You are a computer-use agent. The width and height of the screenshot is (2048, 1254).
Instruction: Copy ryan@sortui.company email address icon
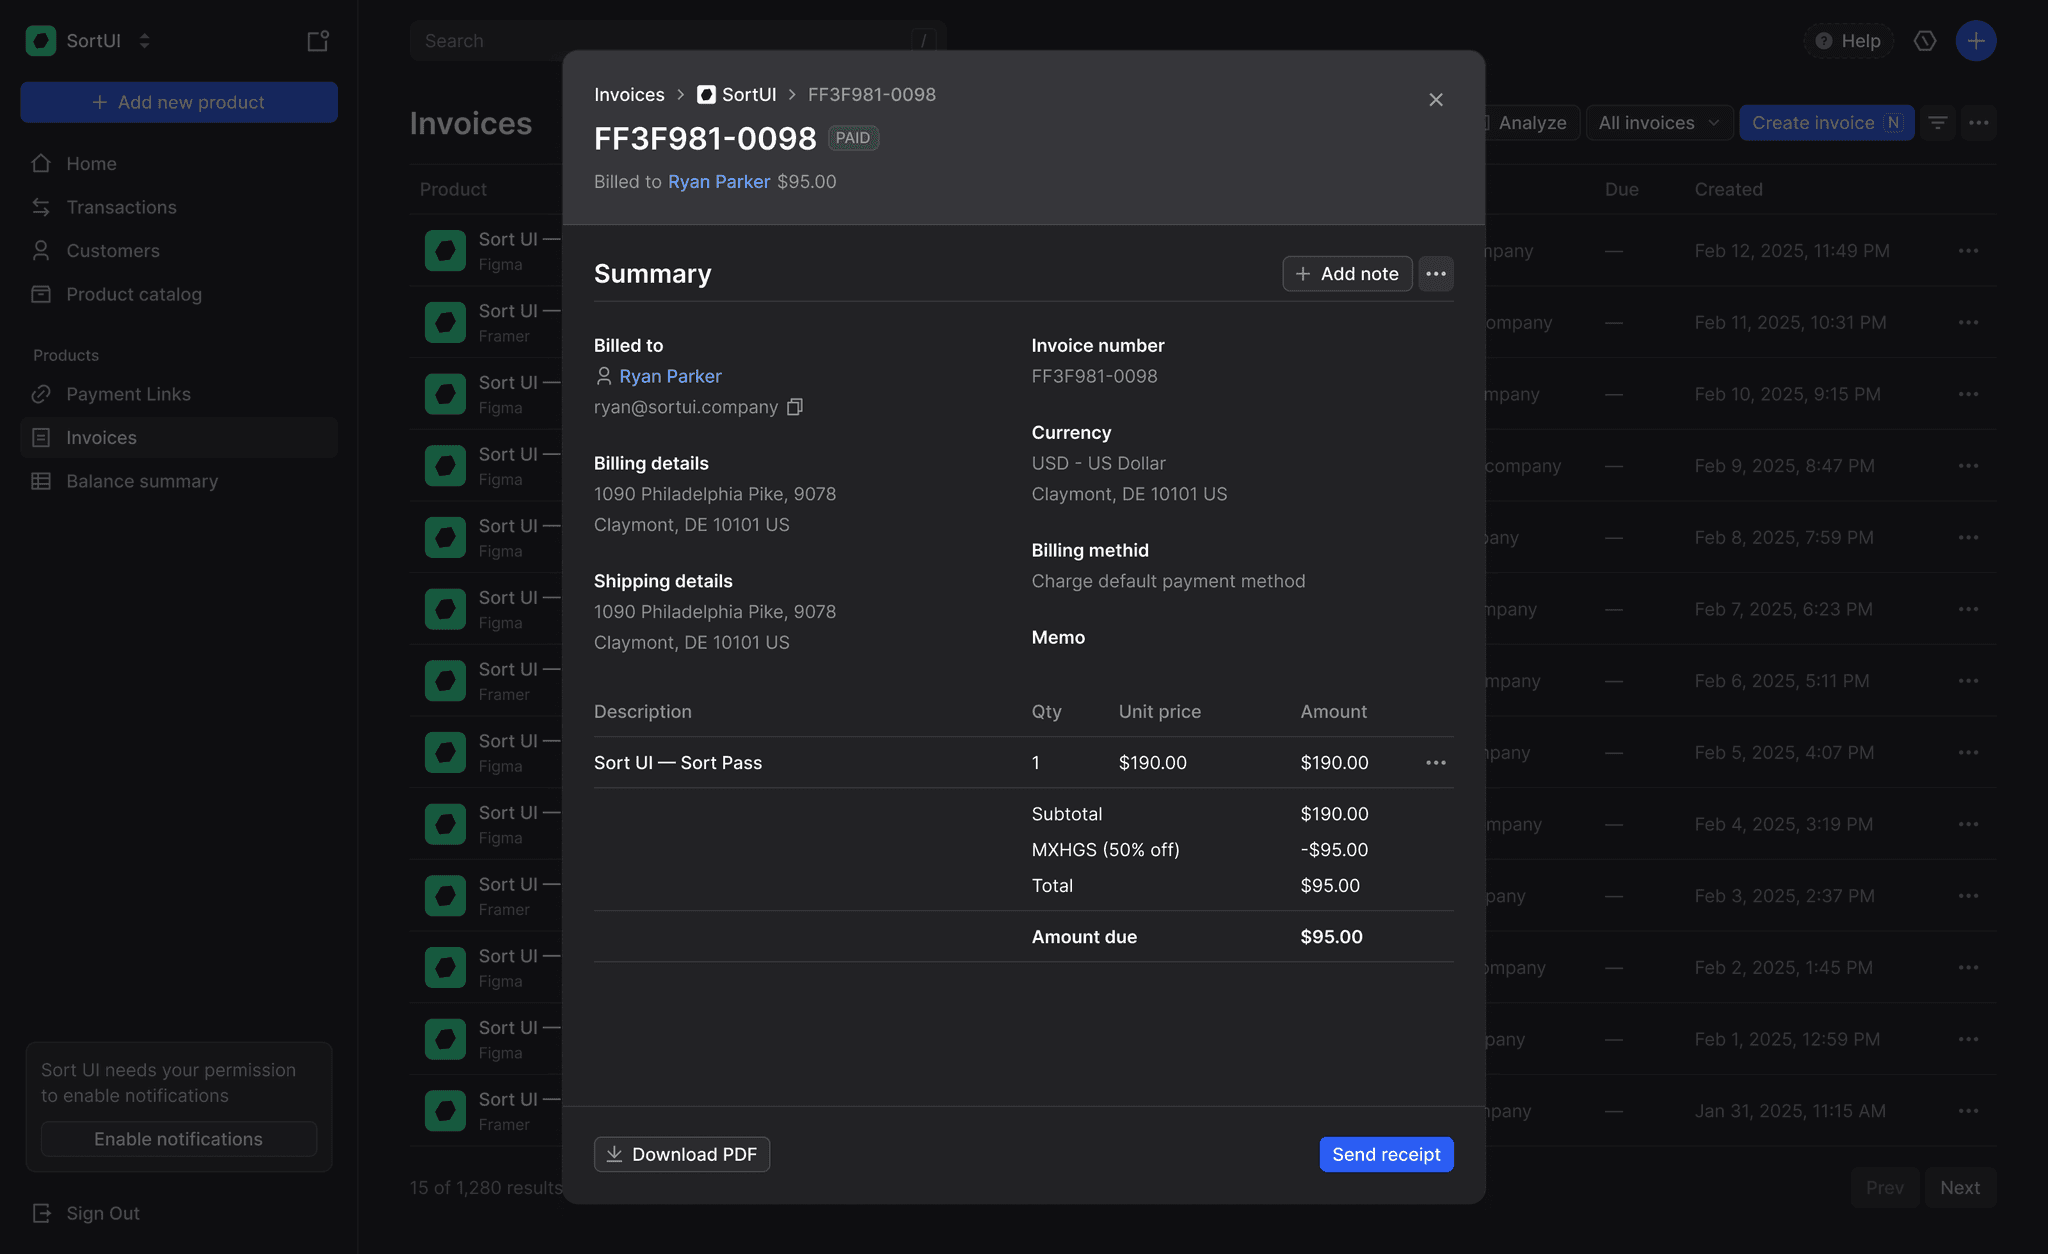[x=795, y=407]
